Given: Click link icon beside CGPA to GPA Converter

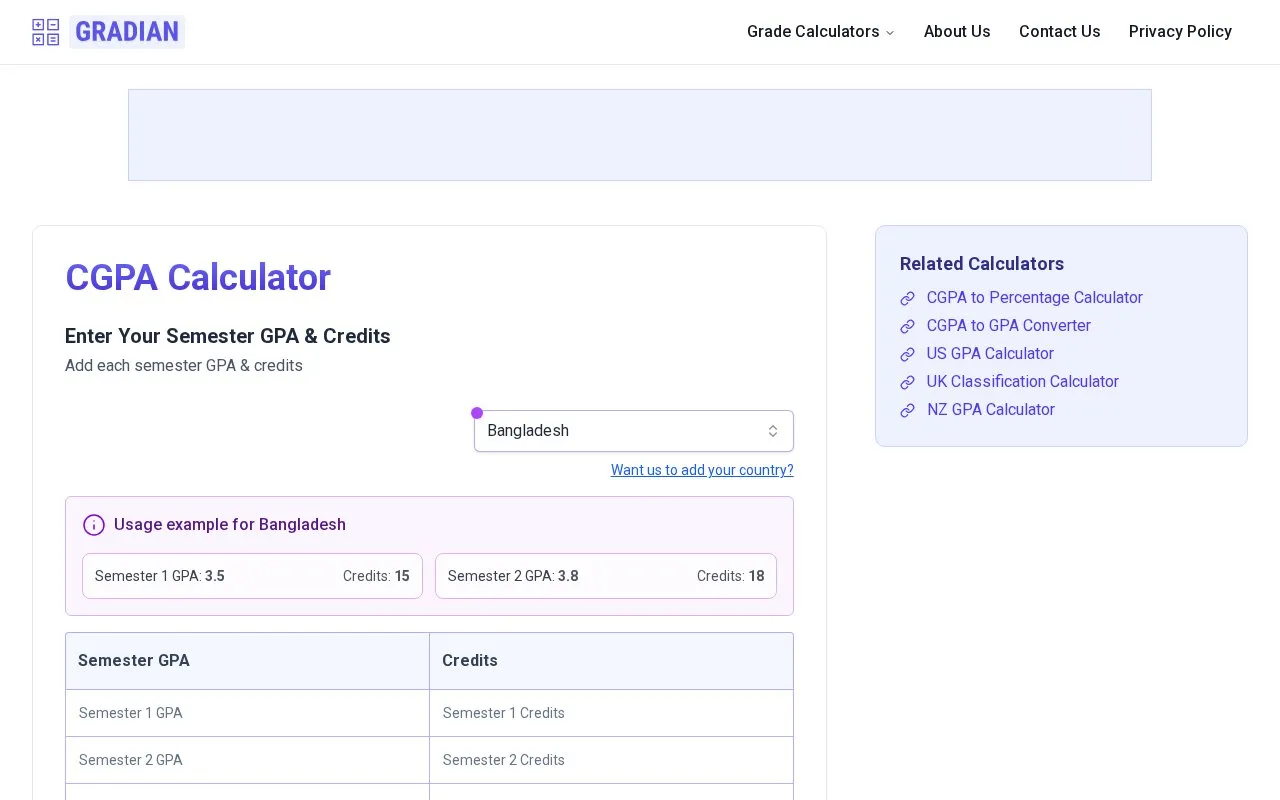Looking at the screenshot, I should [x=907, y=327].
